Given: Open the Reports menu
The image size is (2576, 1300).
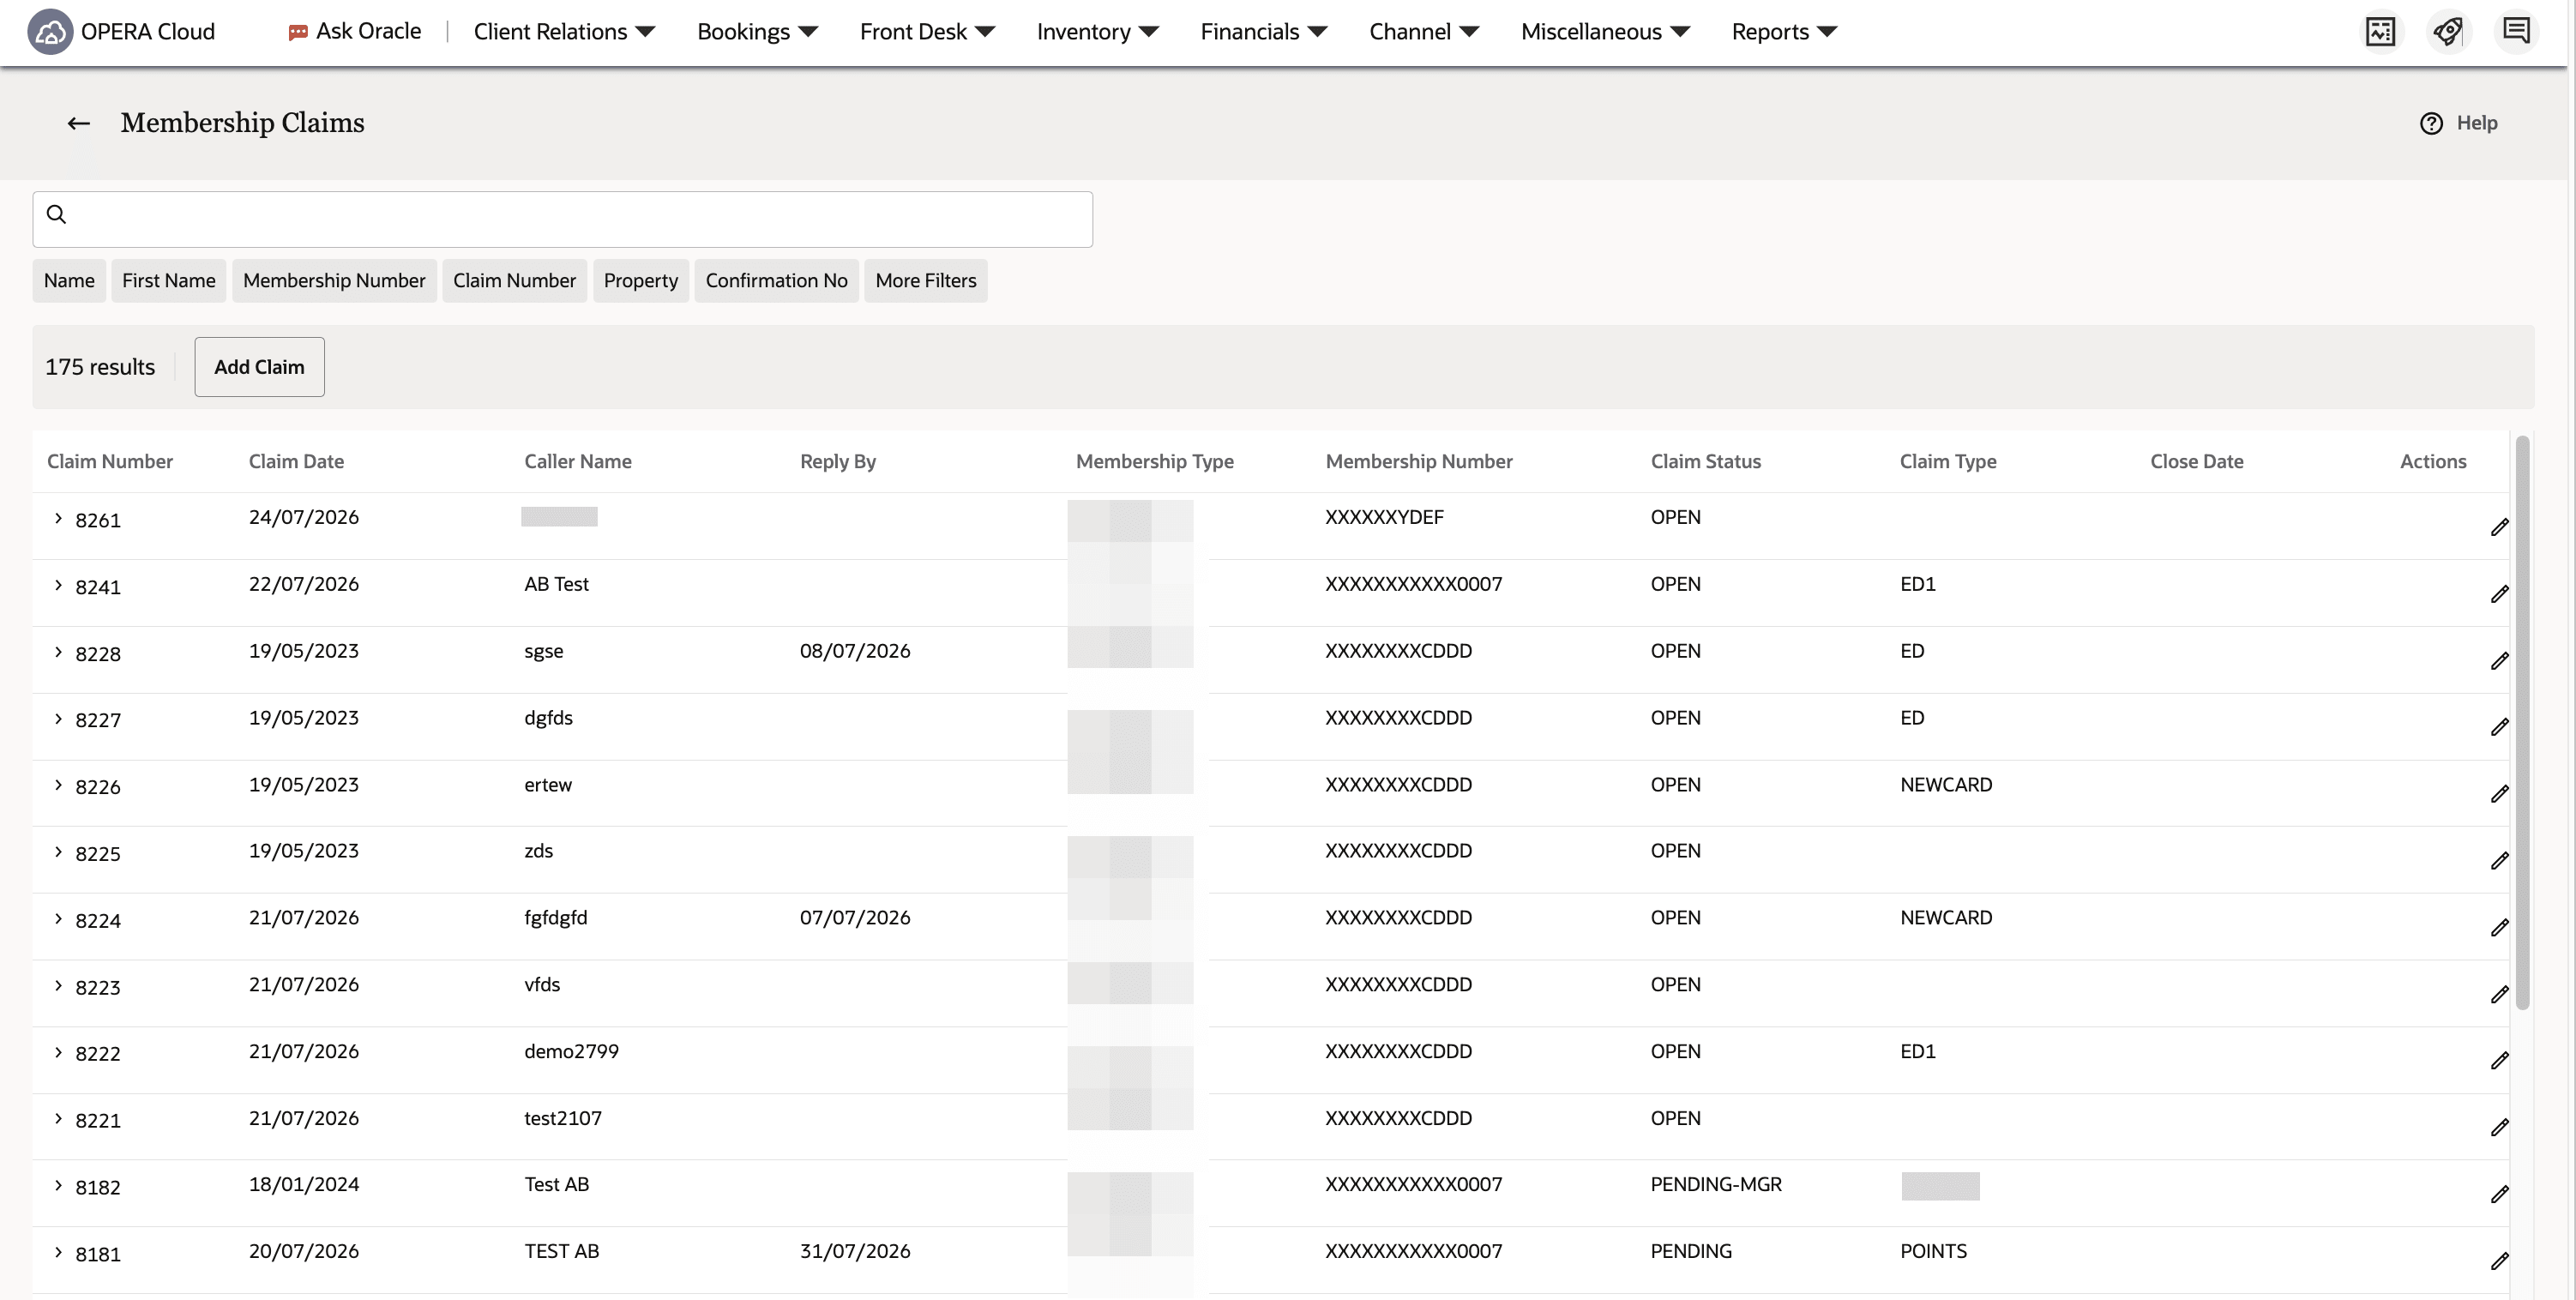Looking at the screenshot, I should click(1784, 31).
